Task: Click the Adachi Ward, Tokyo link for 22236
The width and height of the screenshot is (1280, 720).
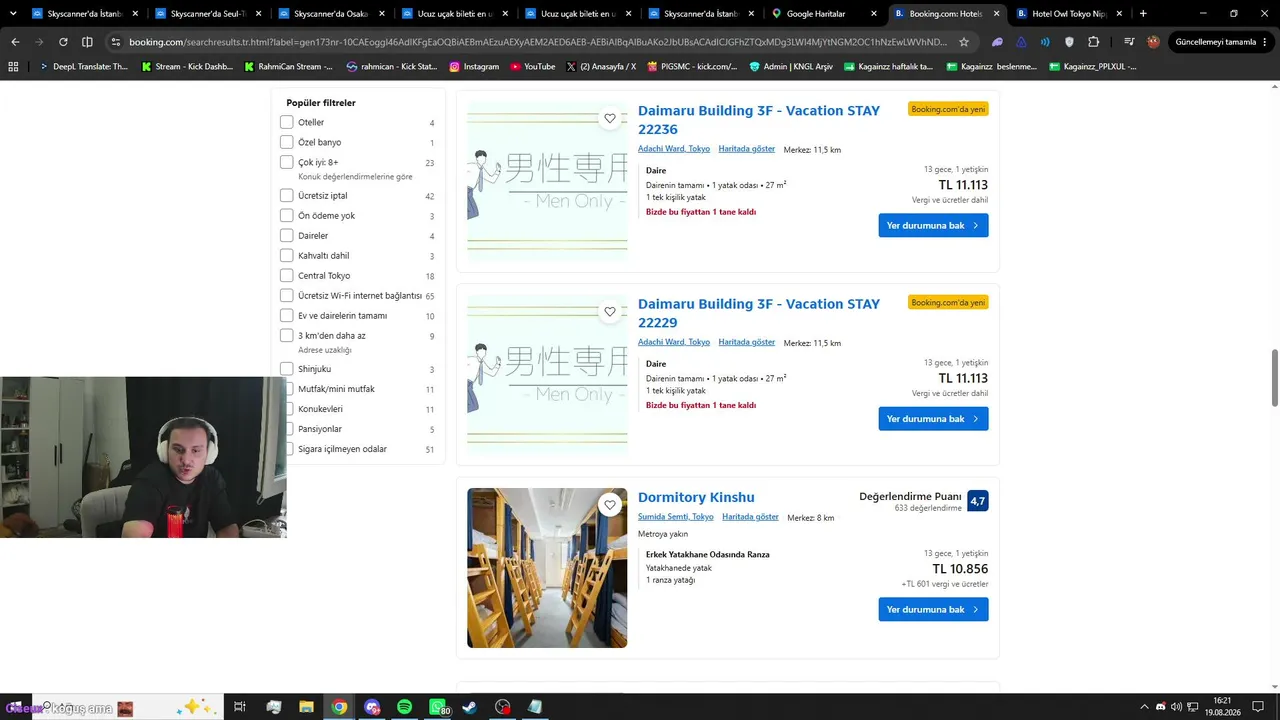Action: (674, 149)
